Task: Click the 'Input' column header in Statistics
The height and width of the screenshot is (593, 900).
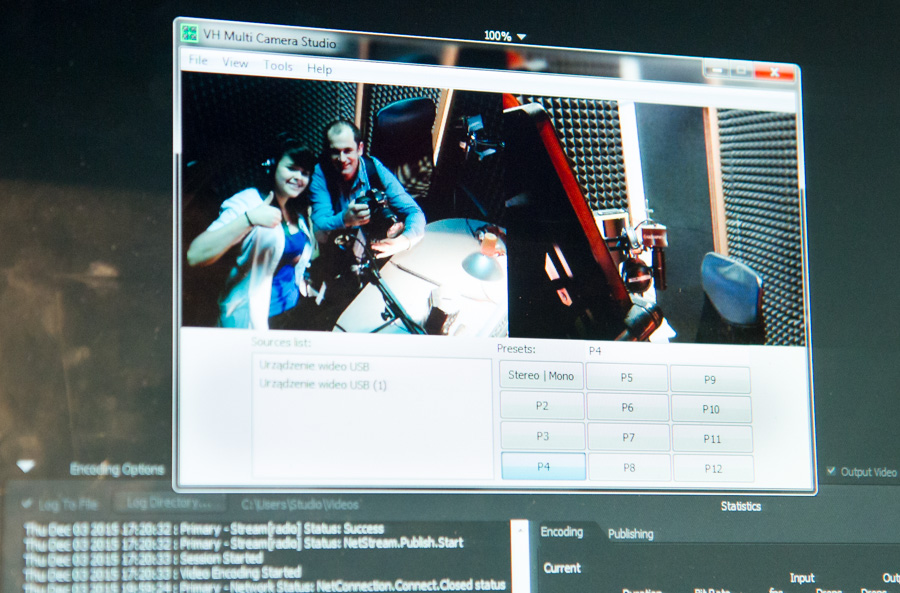Action: tap(802, 578)
